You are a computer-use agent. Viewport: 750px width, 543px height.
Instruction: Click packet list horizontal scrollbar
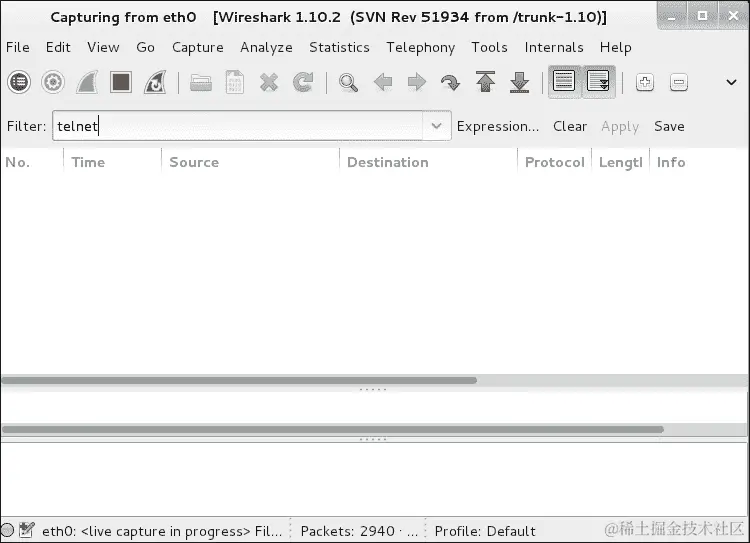pyautogui.click(x=239, y=380)
